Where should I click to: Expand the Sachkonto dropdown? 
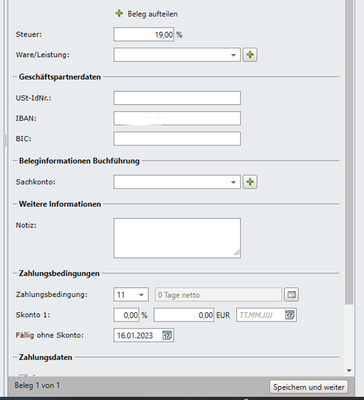click(233, 182)
